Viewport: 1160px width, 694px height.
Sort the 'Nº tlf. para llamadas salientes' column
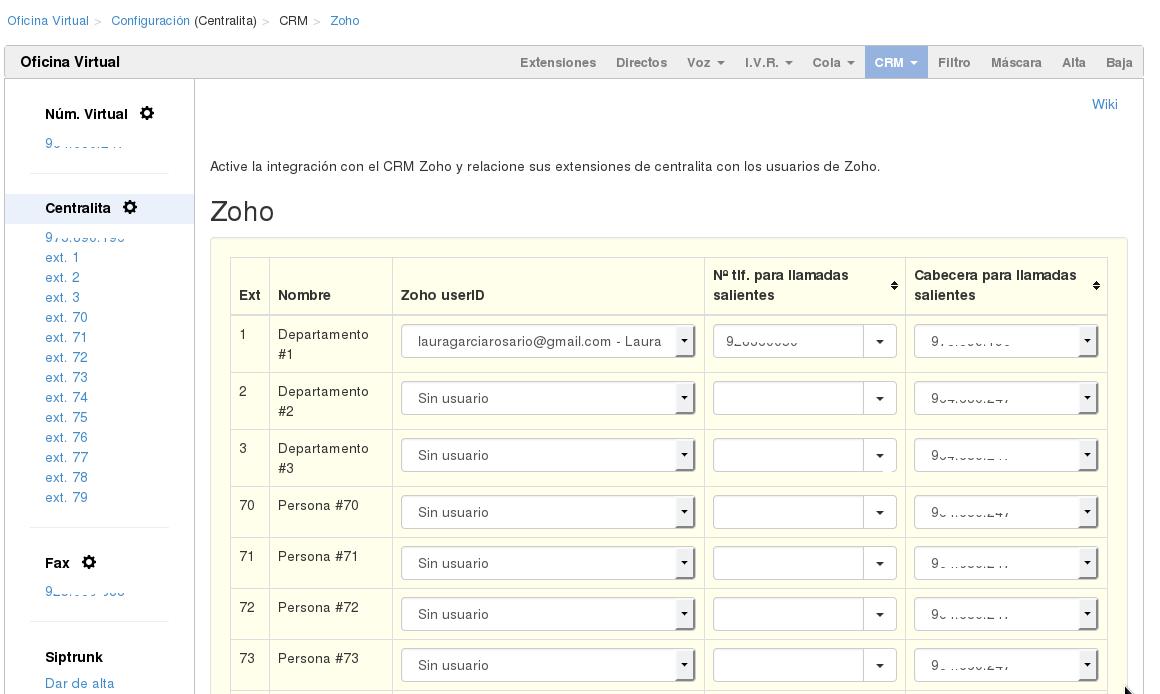click(x=893, y=285)
